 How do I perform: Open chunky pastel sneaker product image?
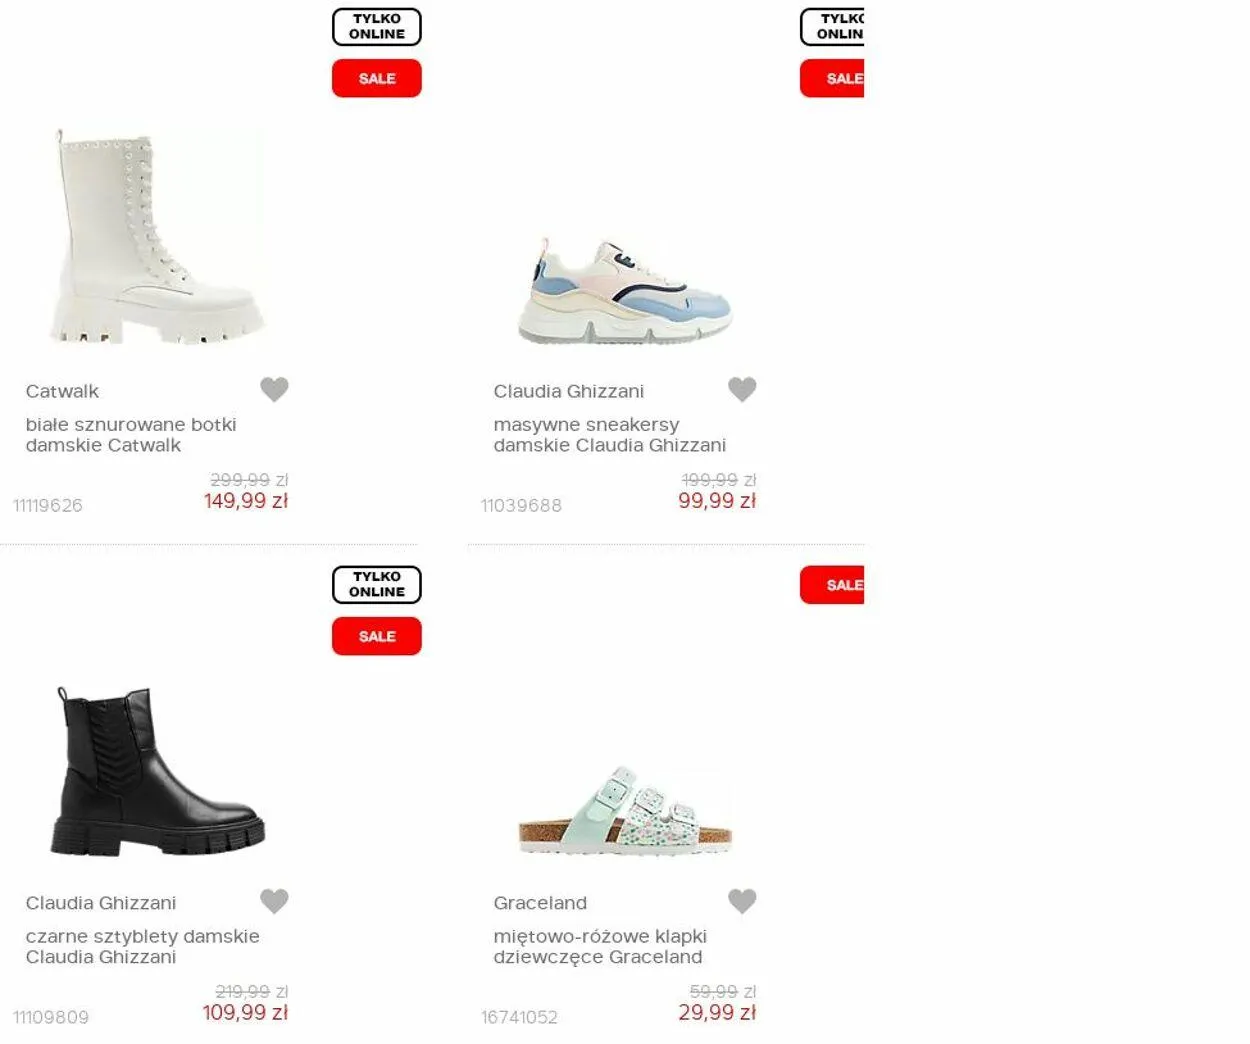pyautogui.click(x=626, y=291)
